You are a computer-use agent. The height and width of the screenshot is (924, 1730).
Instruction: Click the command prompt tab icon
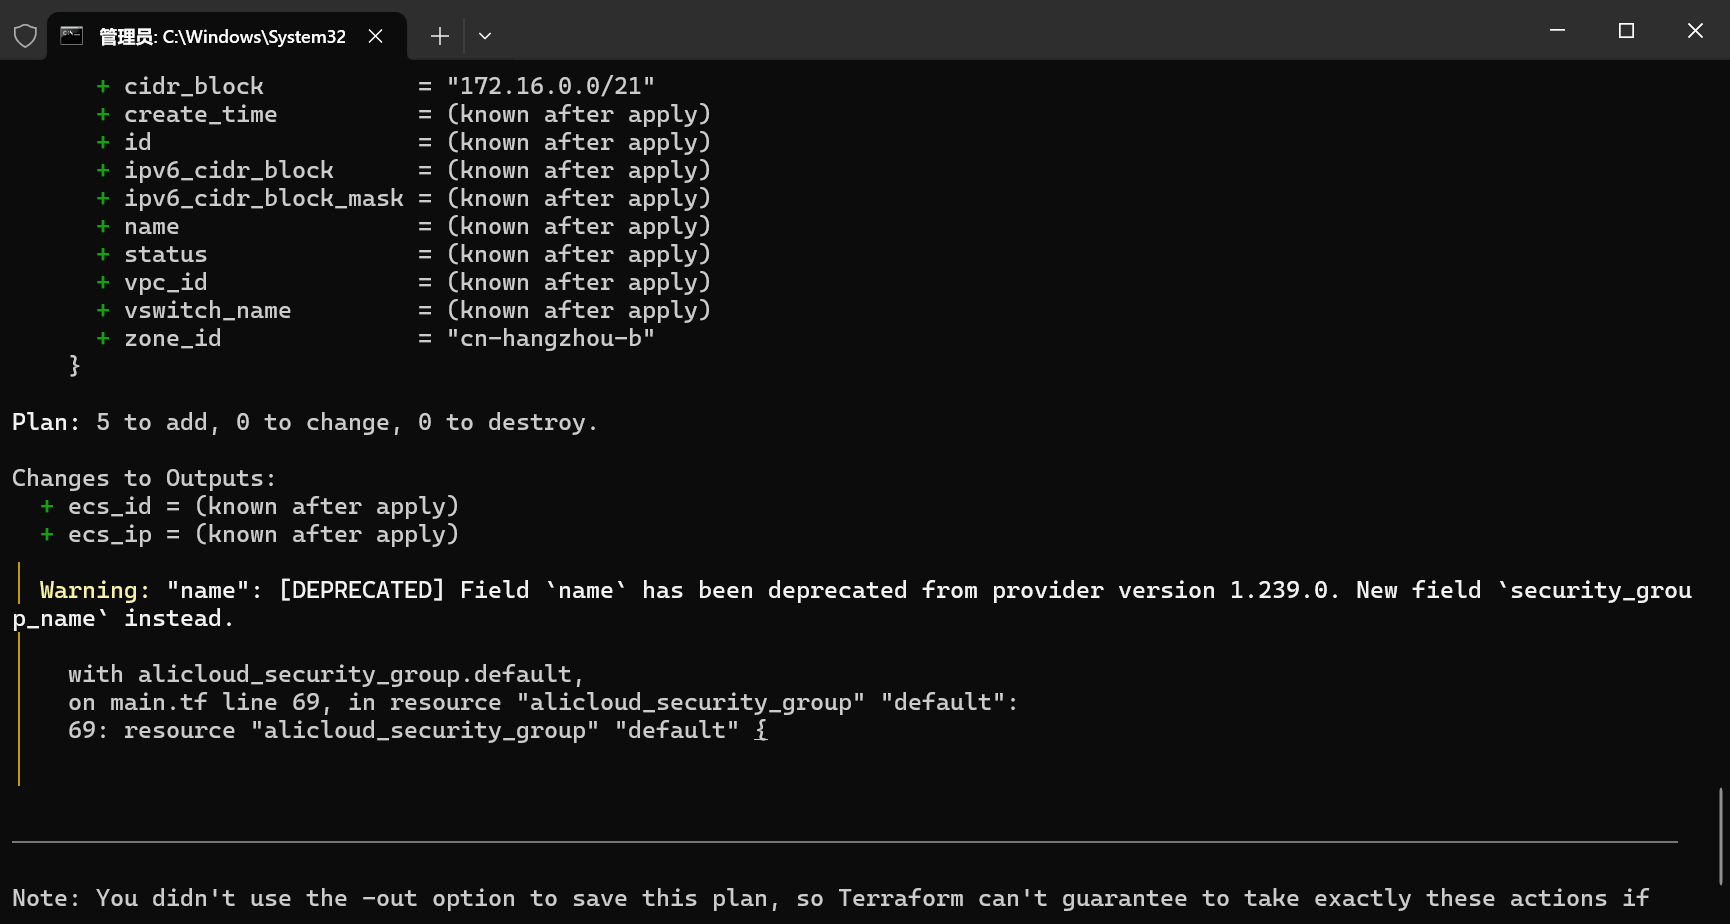[72, 36]
